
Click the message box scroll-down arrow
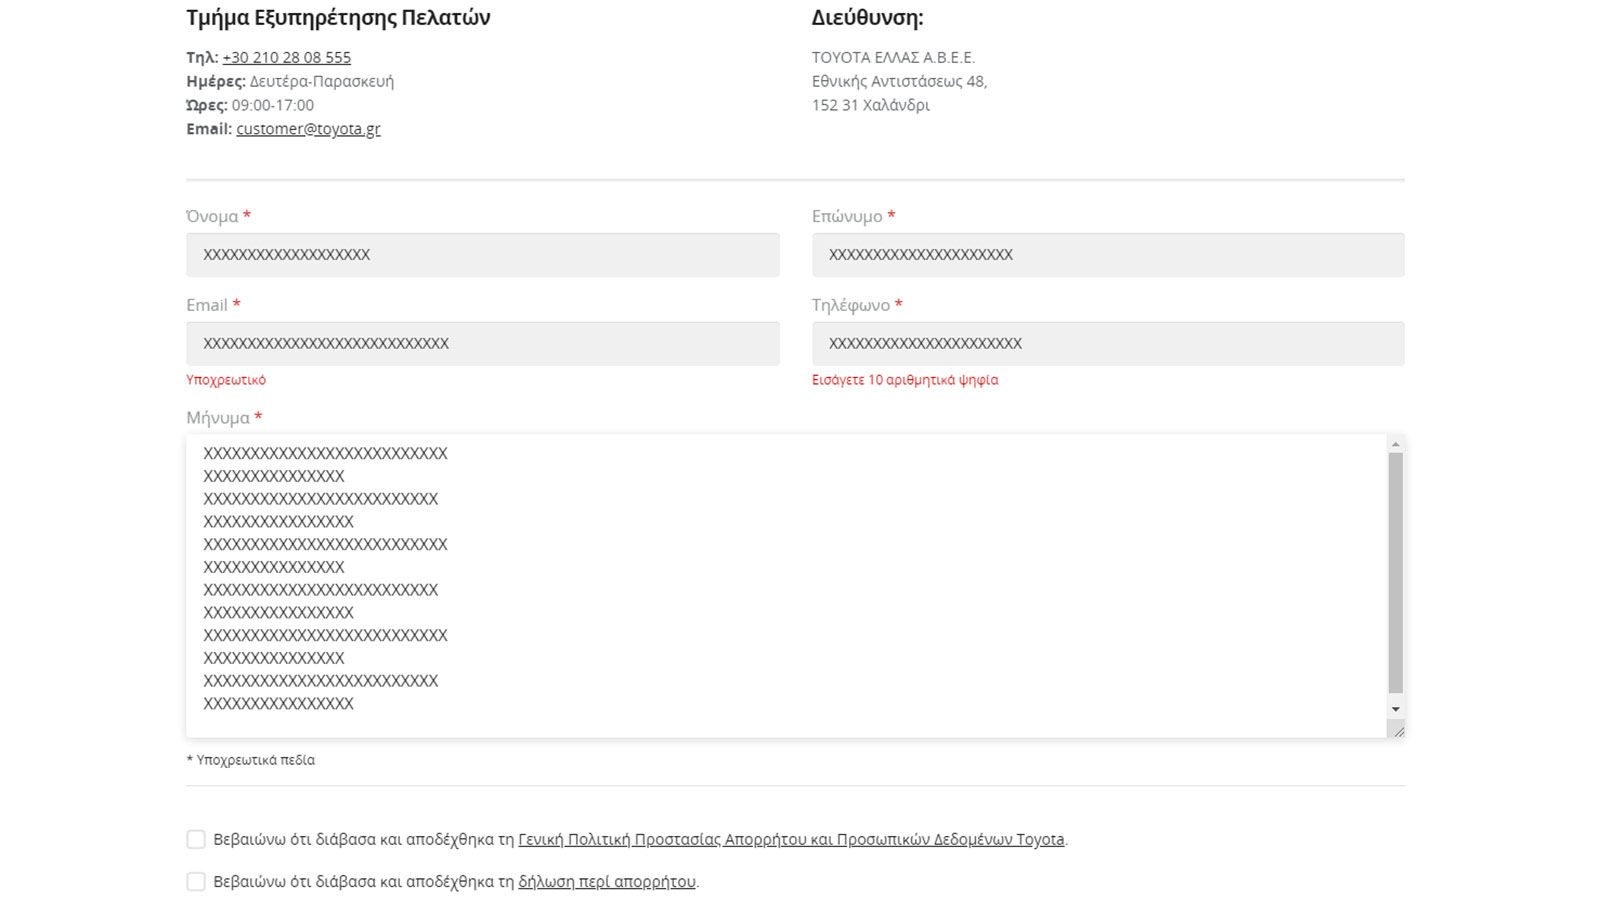[1395, 709]
